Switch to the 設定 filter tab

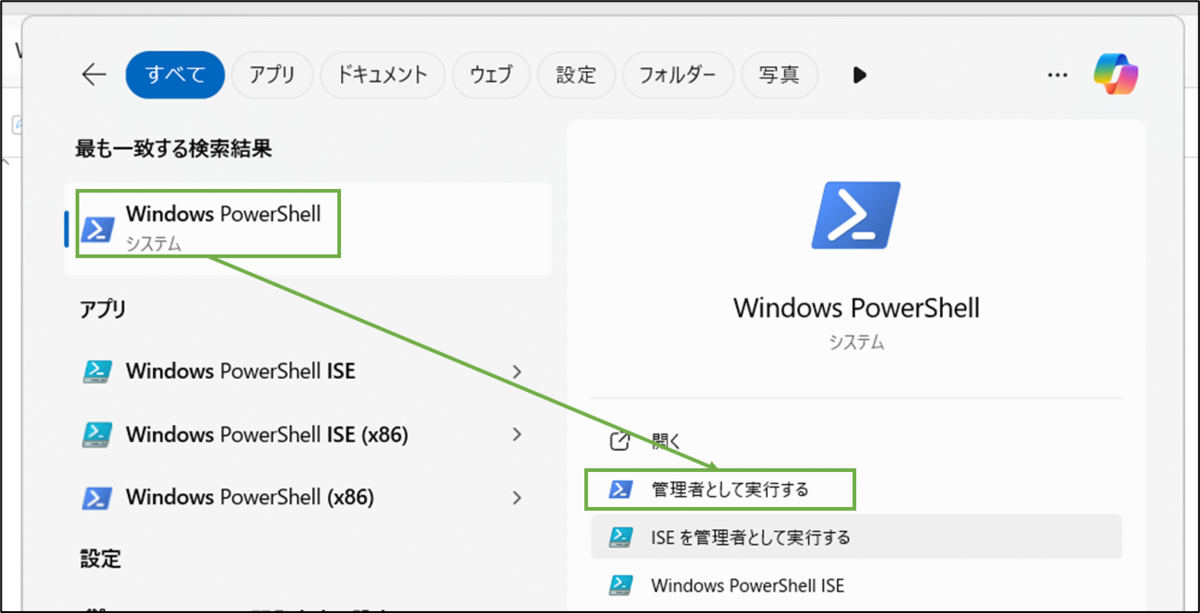(x=576, y=75)
